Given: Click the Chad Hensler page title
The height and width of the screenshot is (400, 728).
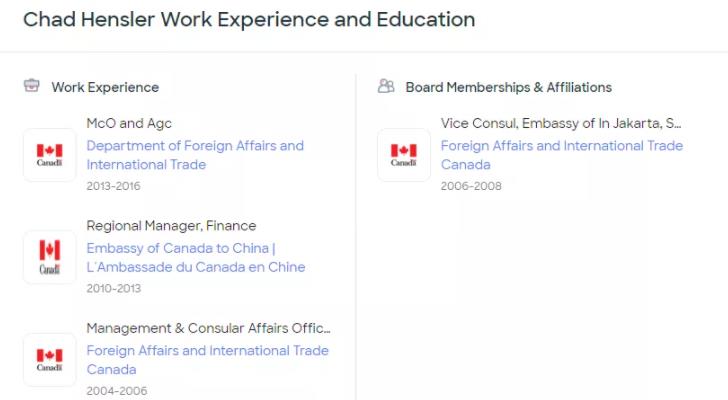Looking at the screenshot, I should point(249,19).
